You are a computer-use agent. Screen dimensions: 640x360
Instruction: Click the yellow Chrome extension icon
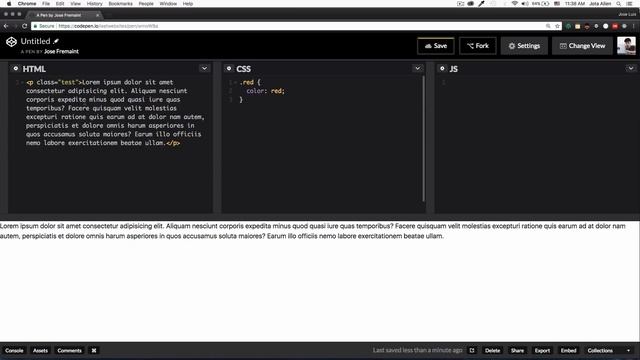tap(578, 26)
